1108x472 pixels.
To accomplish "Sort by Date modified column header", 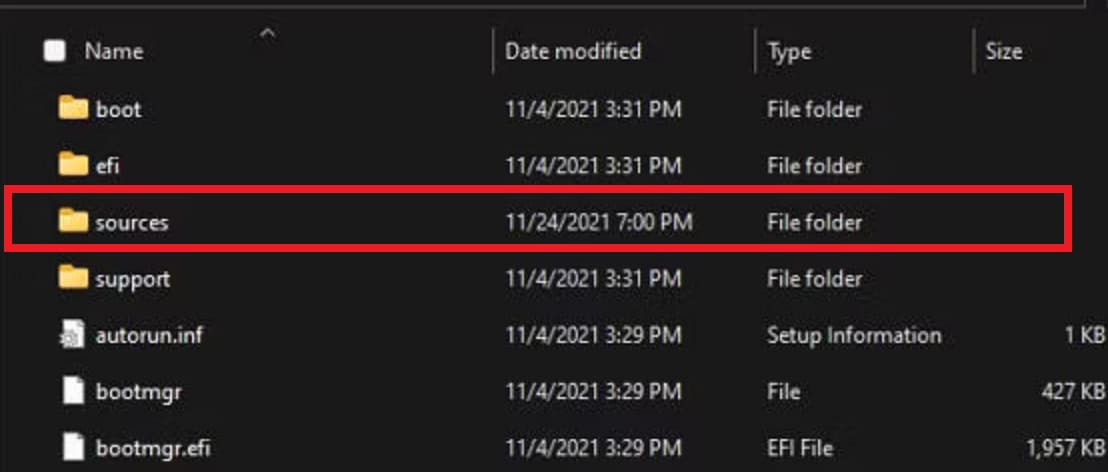I will click(573, 51).
